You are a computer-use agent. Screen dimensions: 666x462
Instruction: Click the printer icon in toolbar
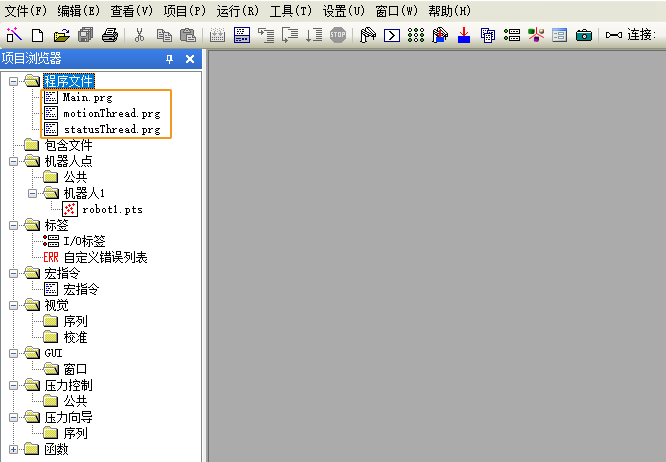[x=110, y=35]
